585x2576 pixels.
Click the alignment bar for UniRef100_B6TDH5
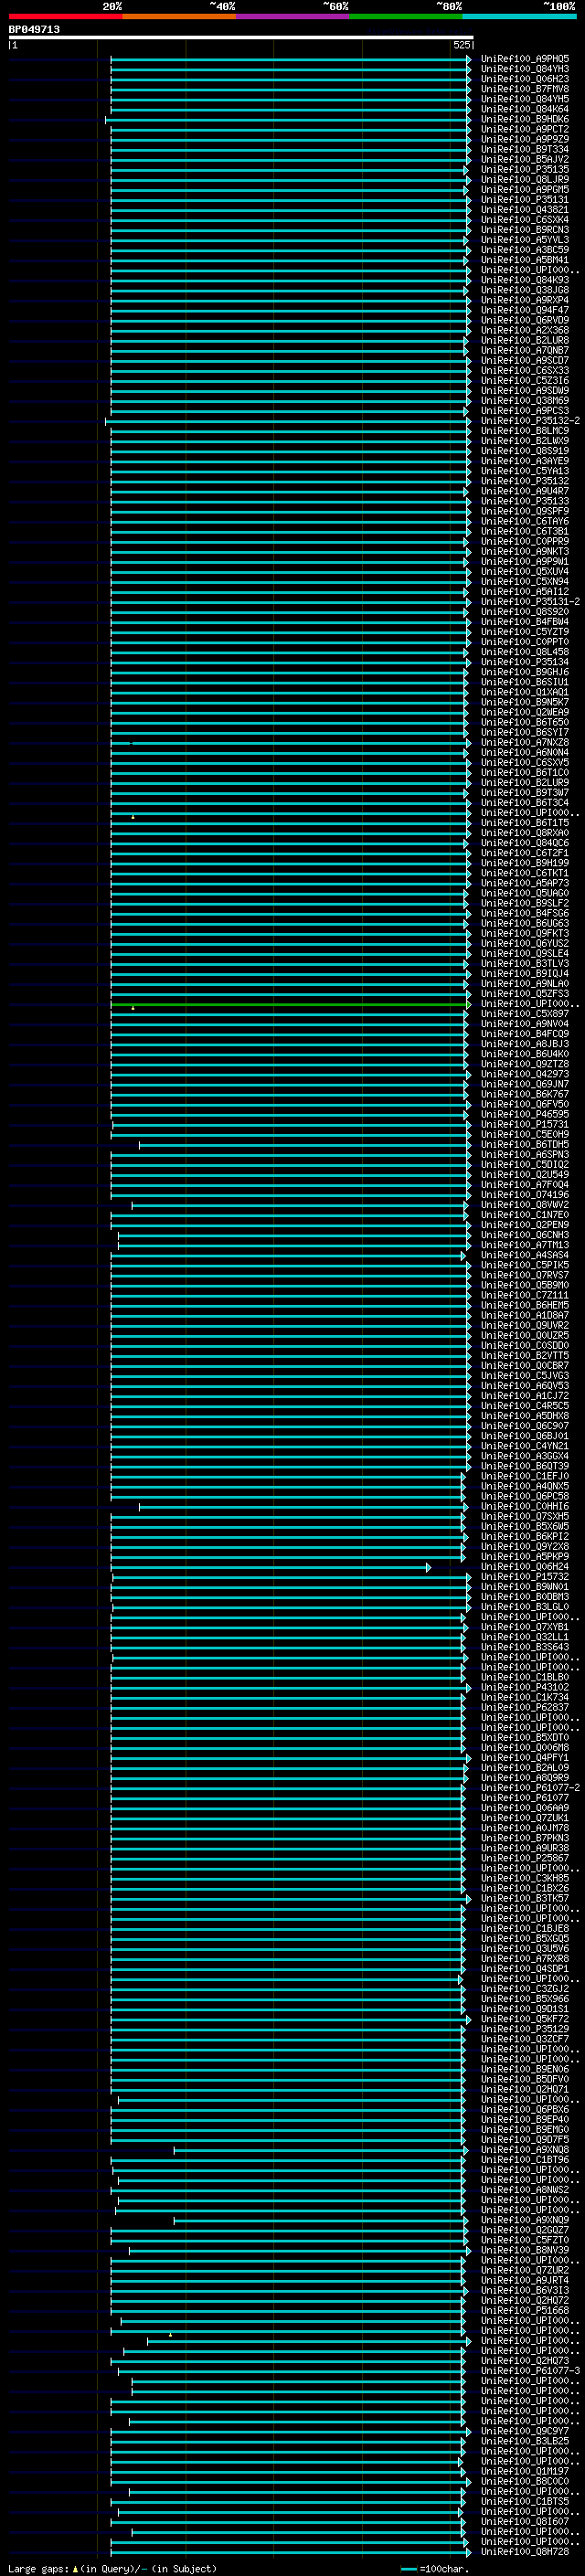tap(304, 1145)
